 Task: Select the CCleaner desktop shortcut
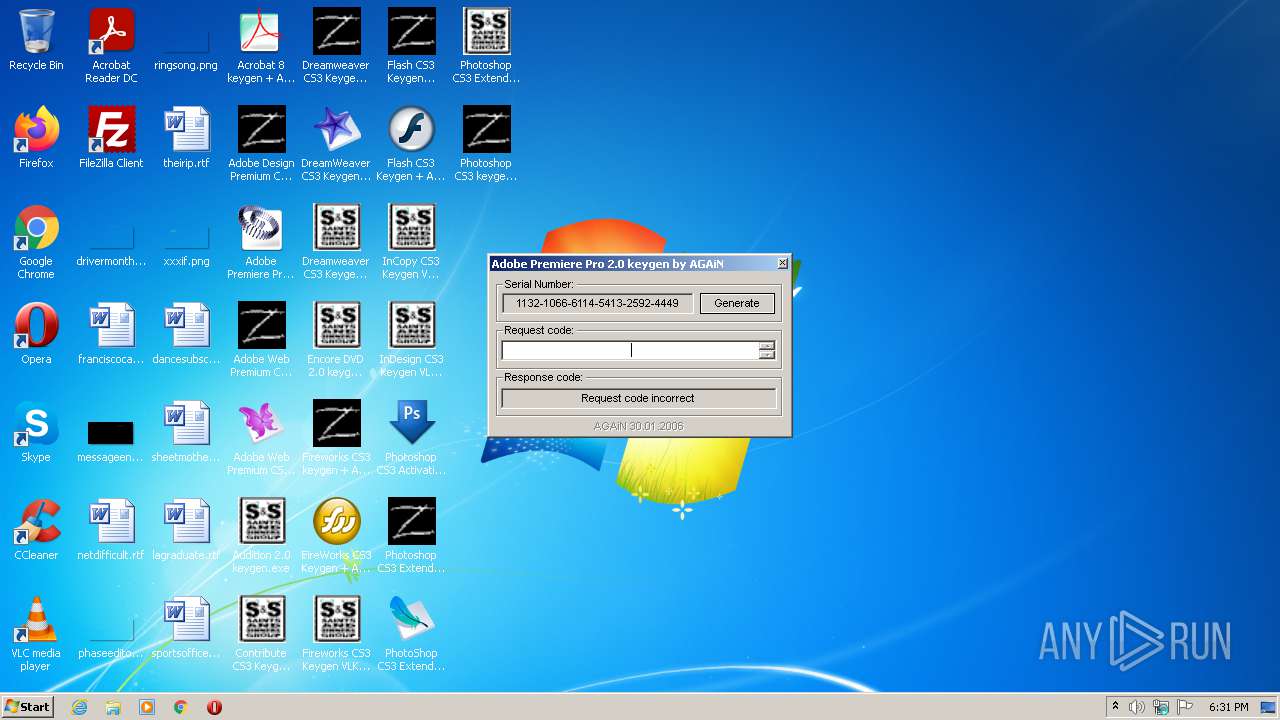[x=36, y=529]
